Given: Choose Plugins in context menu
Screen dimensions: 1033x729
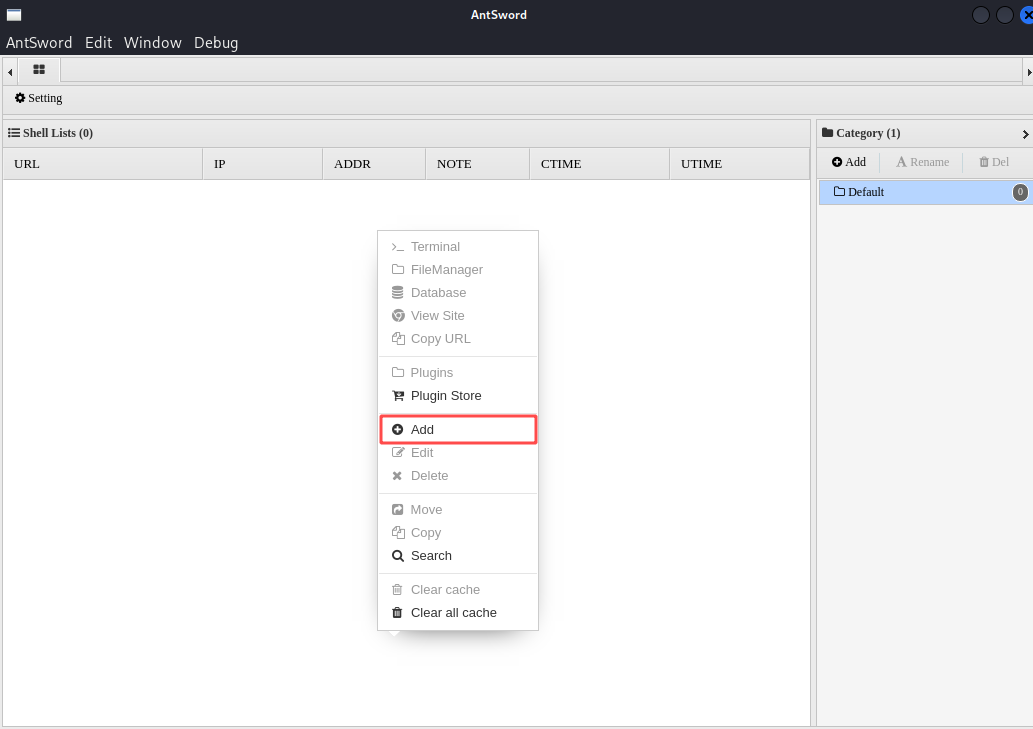Looking at the screenshot, I should [x=458, y=373].
